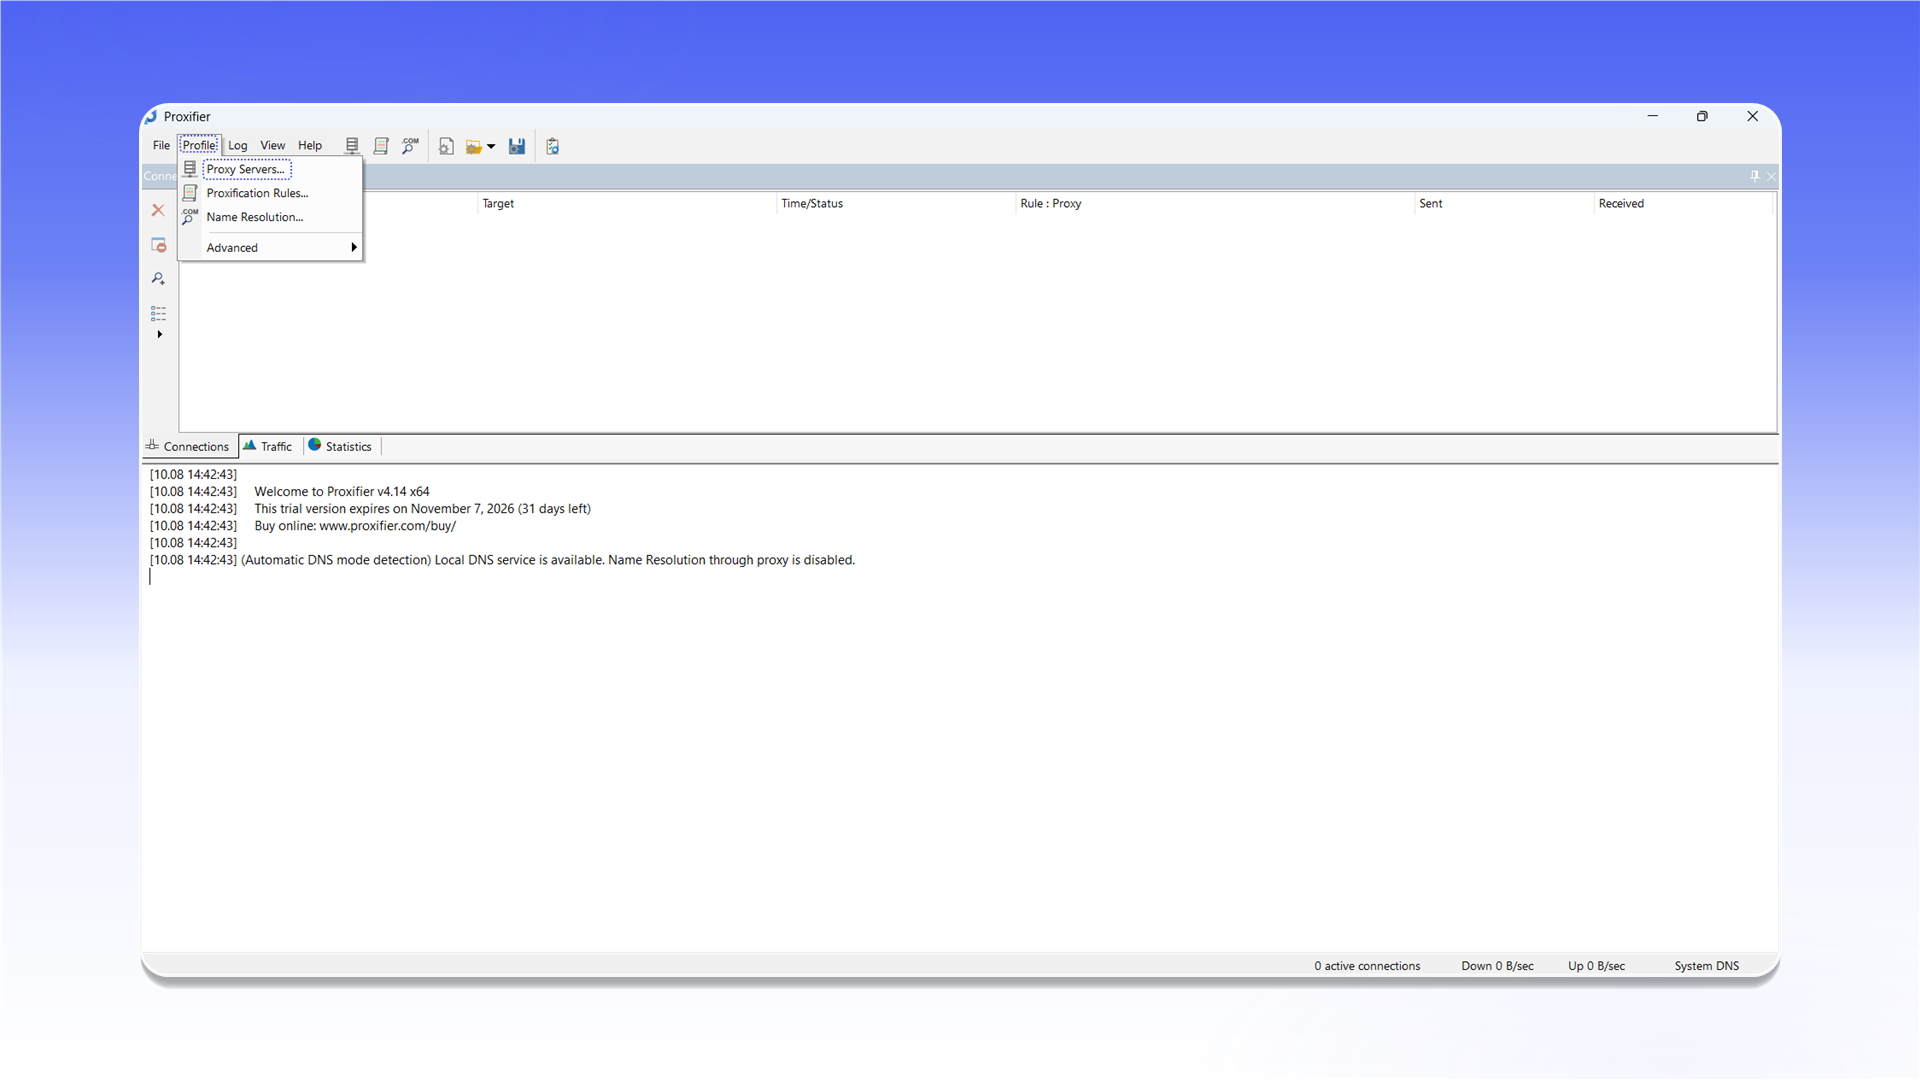Viewport: 1920px width, 1080px height.
Task: Pin the Connections panel using the pin icon
Action: click(x=1754, y=176)
